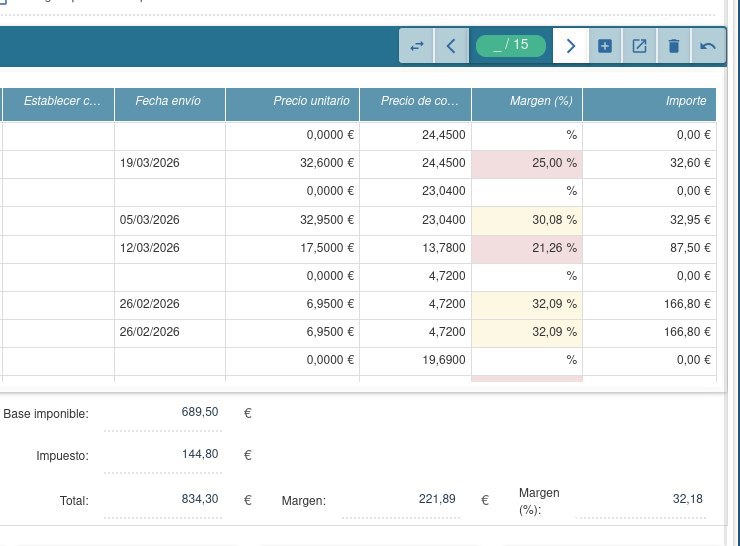
Task: Sort by Fecha envío column header
Action: [170, 104]
